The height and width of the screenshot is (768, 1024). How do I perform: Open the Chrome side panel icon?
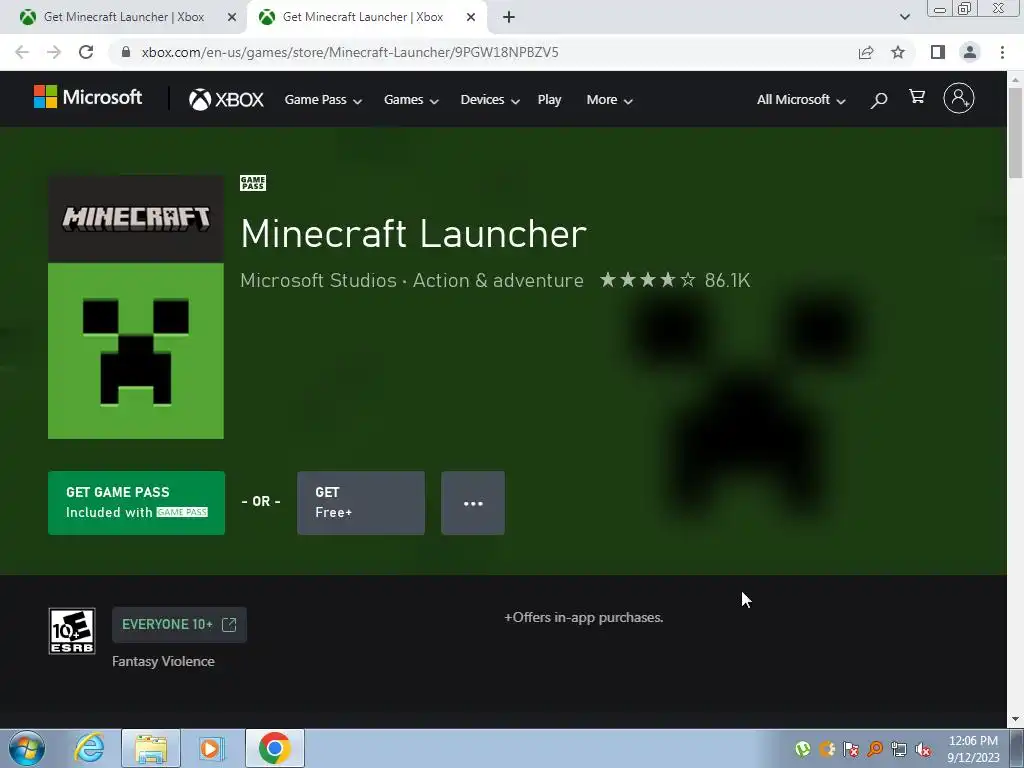tap(938, 52)
